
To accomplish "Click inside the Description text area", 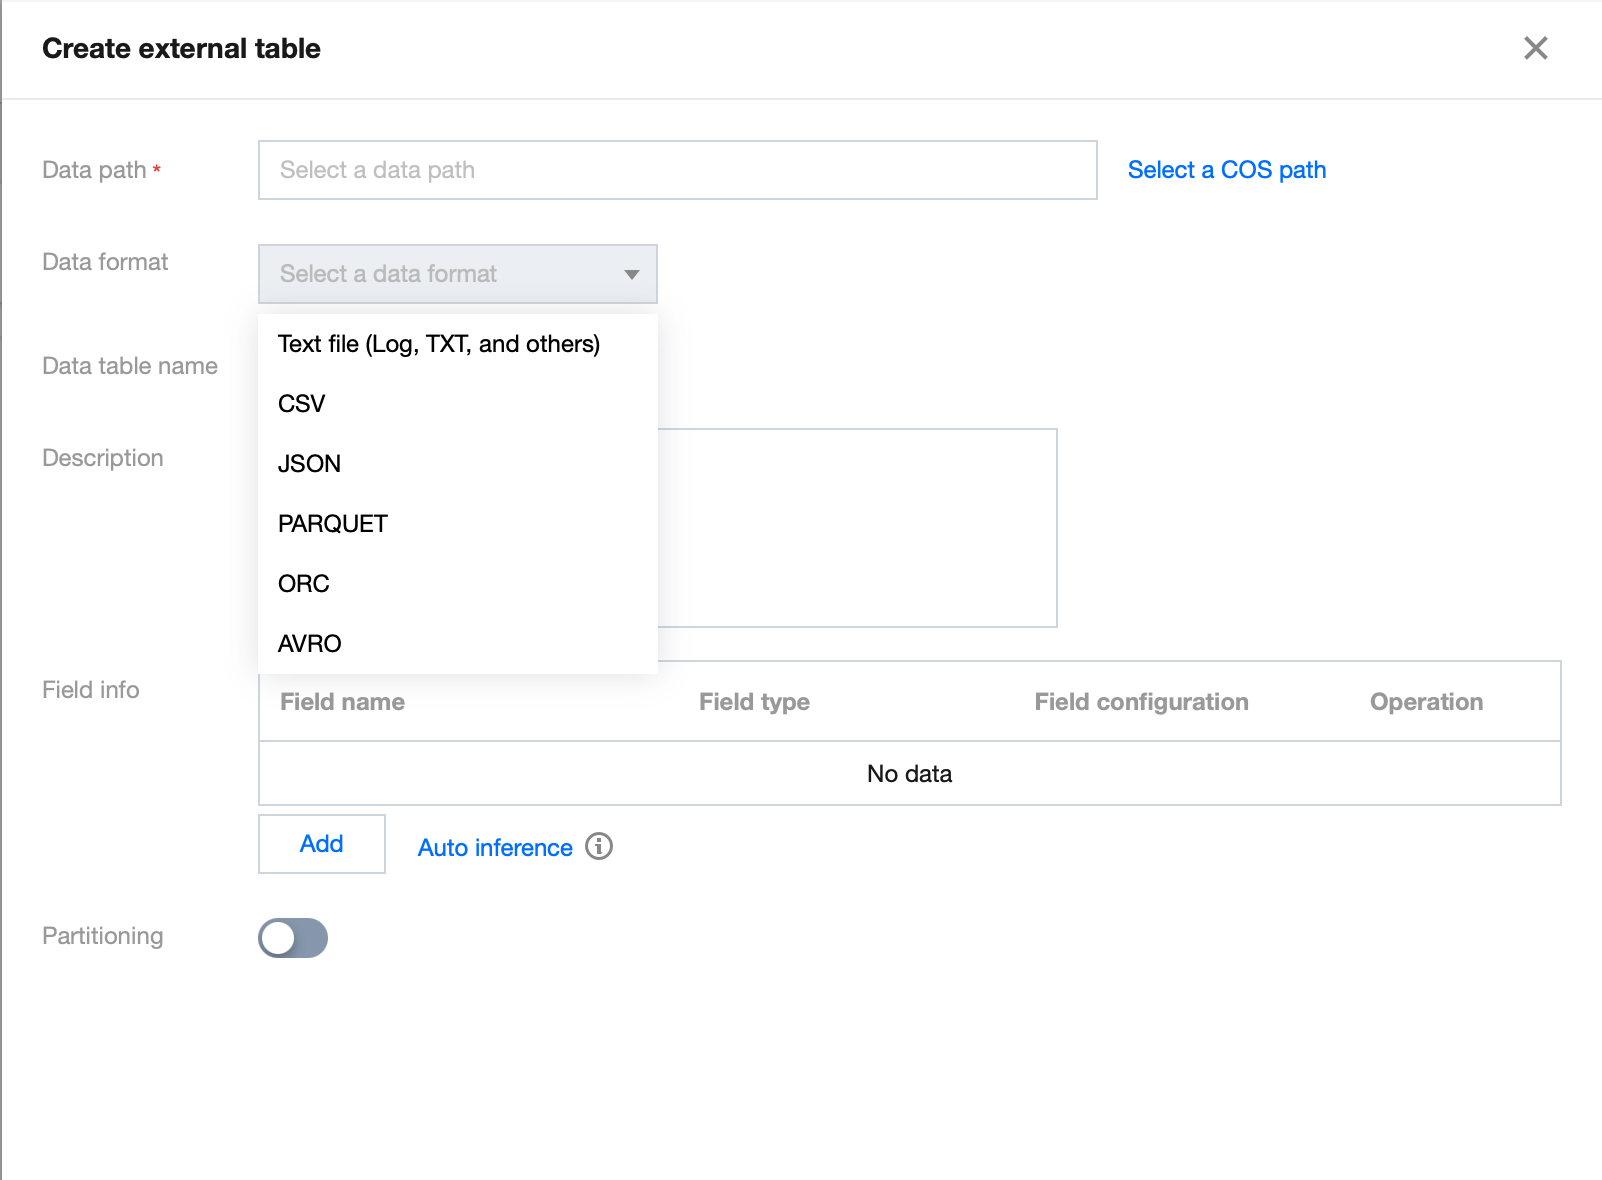I will 856,528.
